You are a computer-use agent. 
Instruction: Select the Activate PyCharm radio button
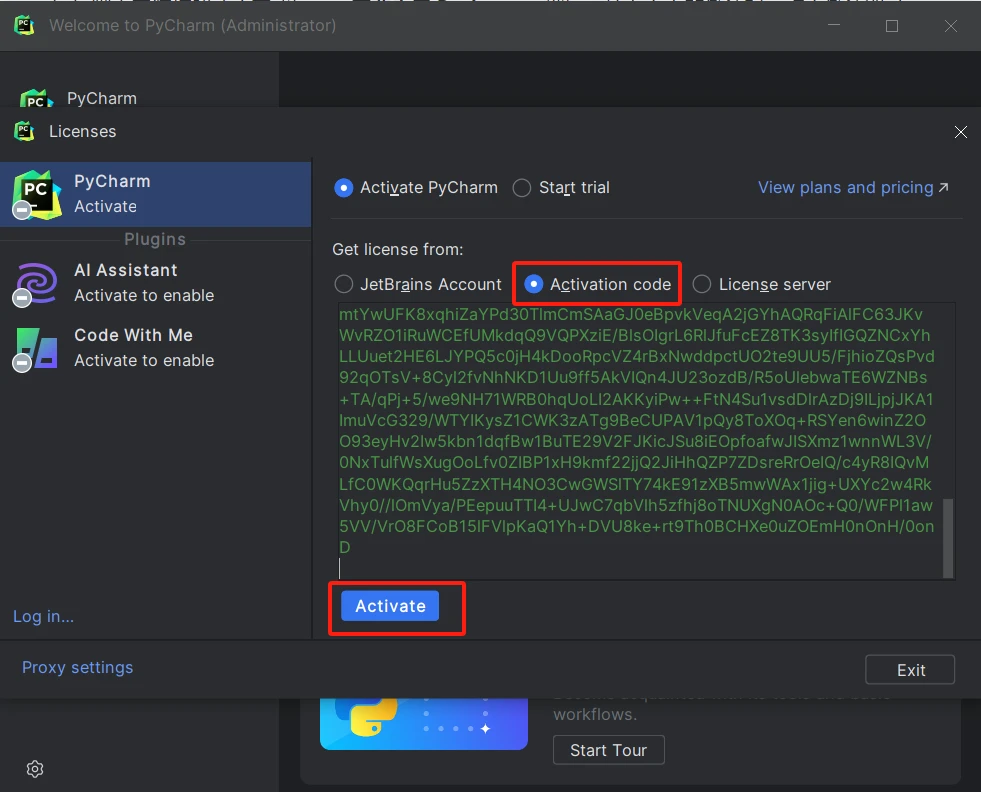[343, 188]
